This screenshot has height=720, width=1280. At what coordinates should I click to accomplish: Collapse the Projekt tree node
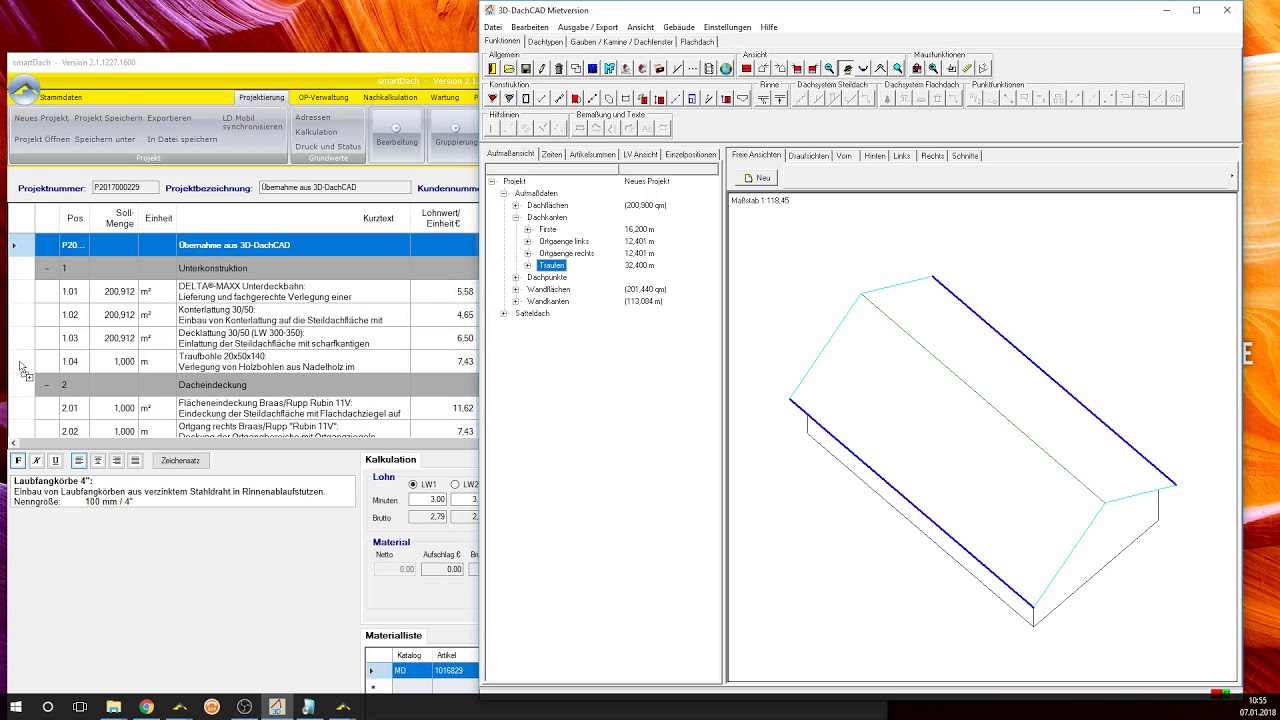click(492, 181)
